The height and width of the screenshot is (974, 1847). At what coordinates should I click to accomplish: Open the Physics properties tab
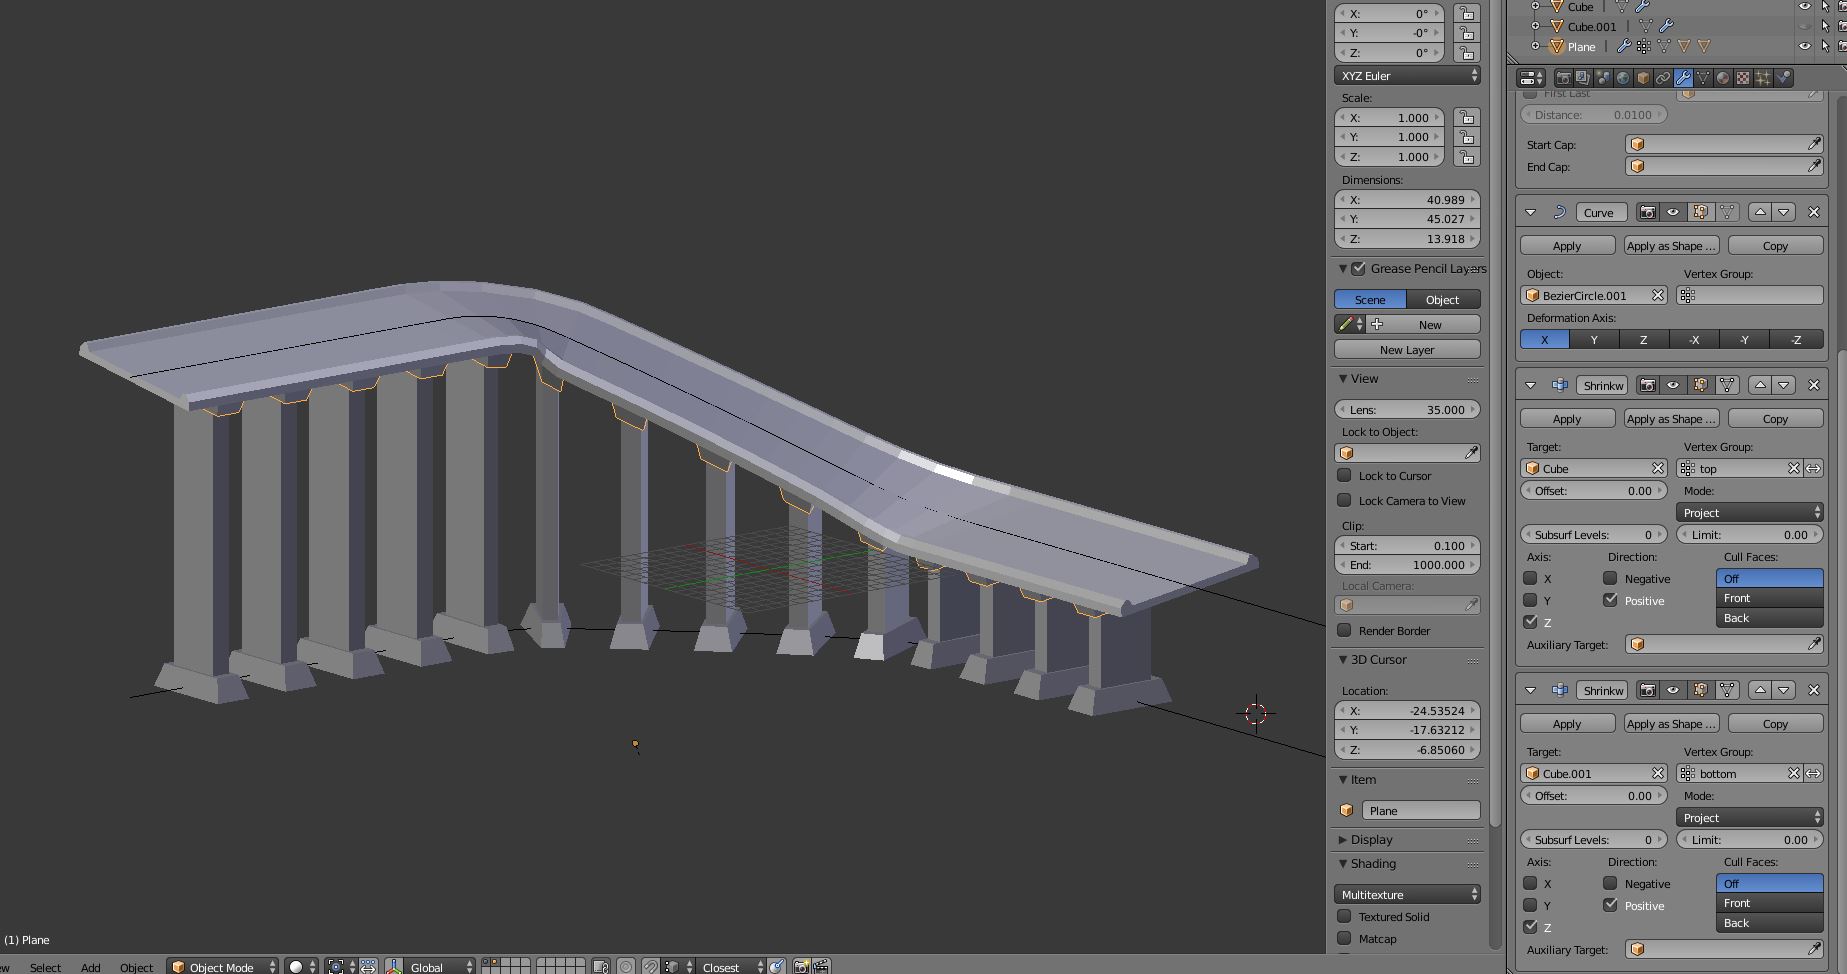pyautogui.click(x=1783, y=77)
